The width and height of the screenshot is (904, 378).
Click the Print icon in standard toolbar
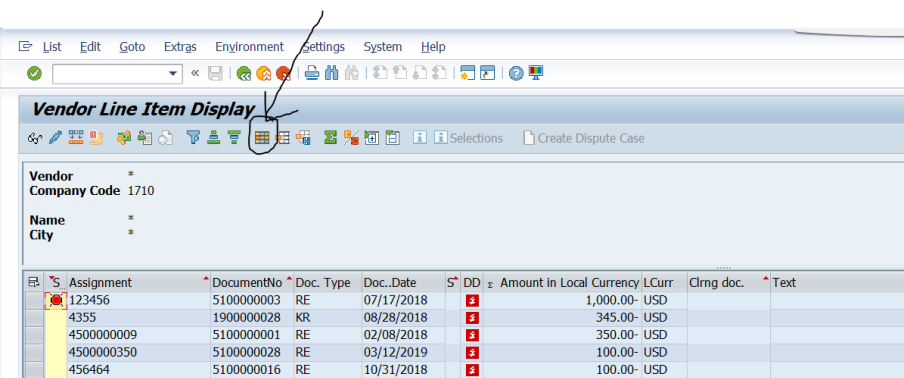(x=312, y=73)
